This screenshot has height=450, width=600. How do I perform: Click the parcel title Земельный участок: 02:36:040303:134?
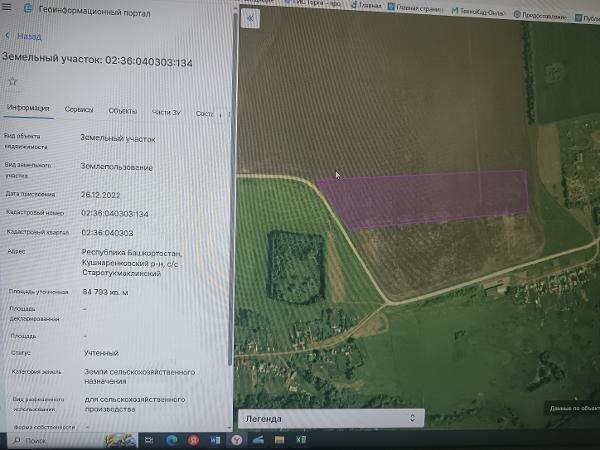coord(97,60)
